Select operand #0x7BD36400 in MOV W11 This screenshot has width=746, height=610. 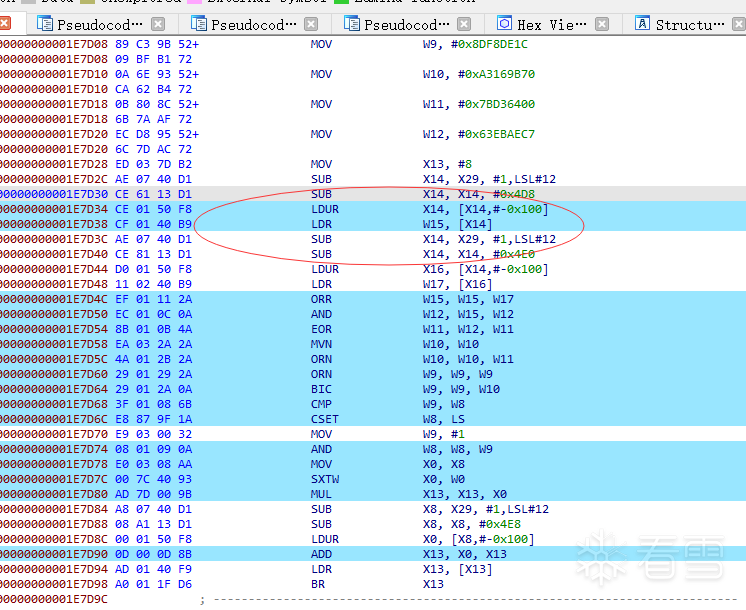(x=496, y=104)
